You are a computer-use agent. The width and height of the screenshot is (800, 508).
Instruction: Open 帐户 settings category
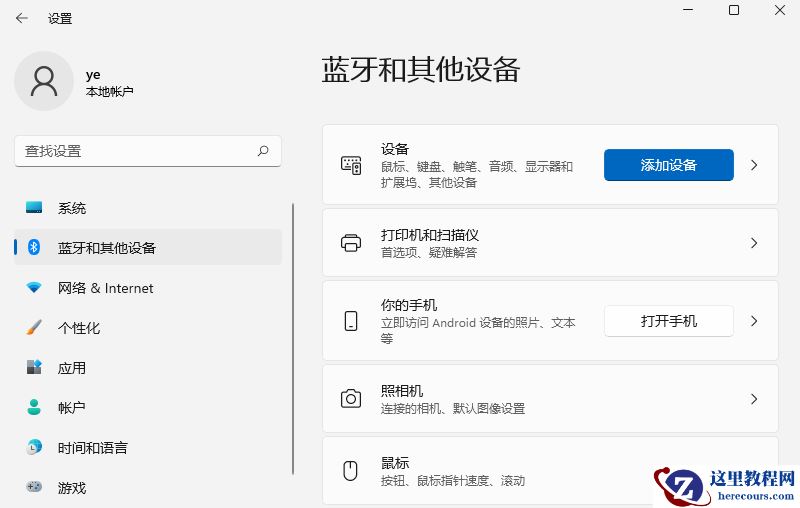pyautogui.click(x=148, y=407)
